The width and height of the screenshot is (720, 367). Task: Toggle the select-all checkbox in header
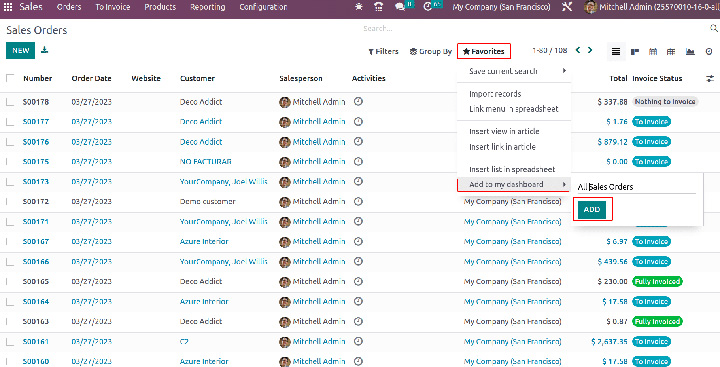tap(10, 78)
